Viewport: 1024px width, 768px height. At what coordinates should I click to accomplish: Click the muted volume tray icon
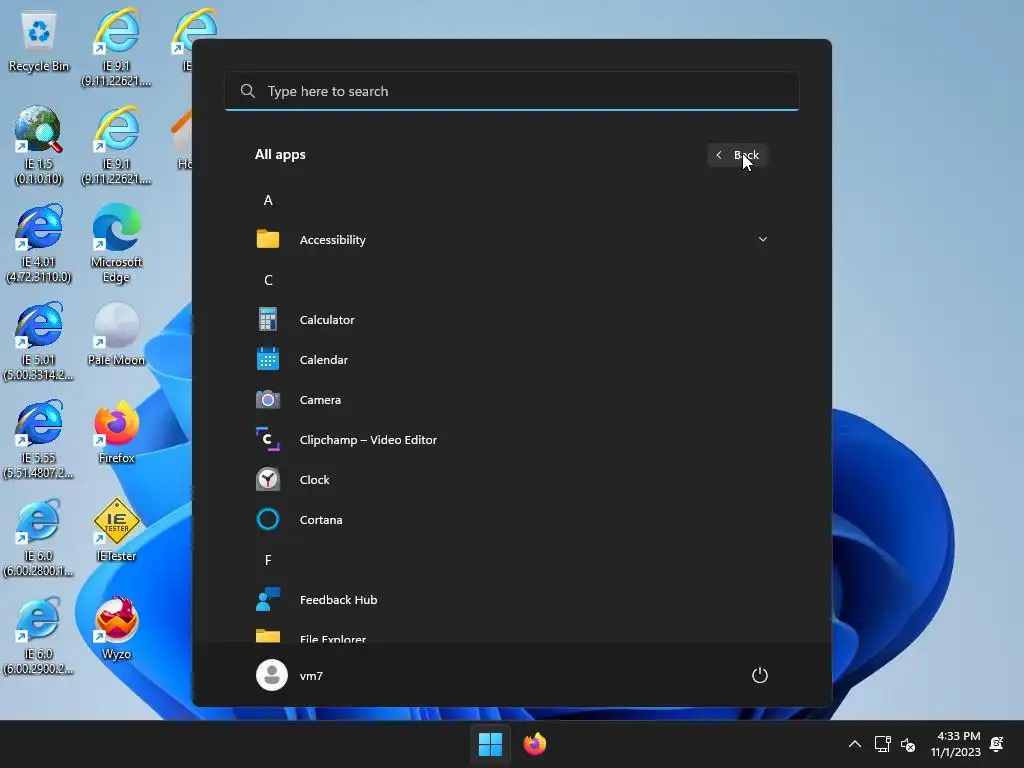(x=908, y=744)
